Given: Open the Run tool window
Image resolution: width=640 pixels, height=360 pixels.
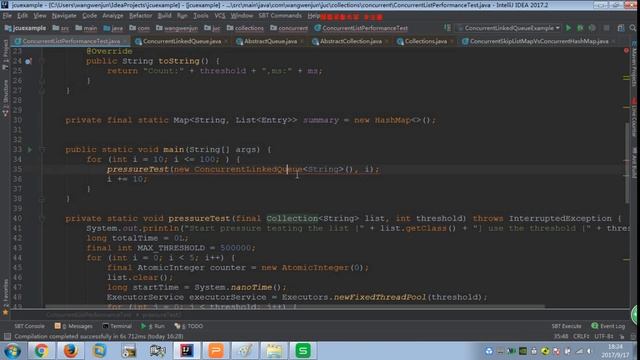Looking at the screenshot, I should (153, 326).
